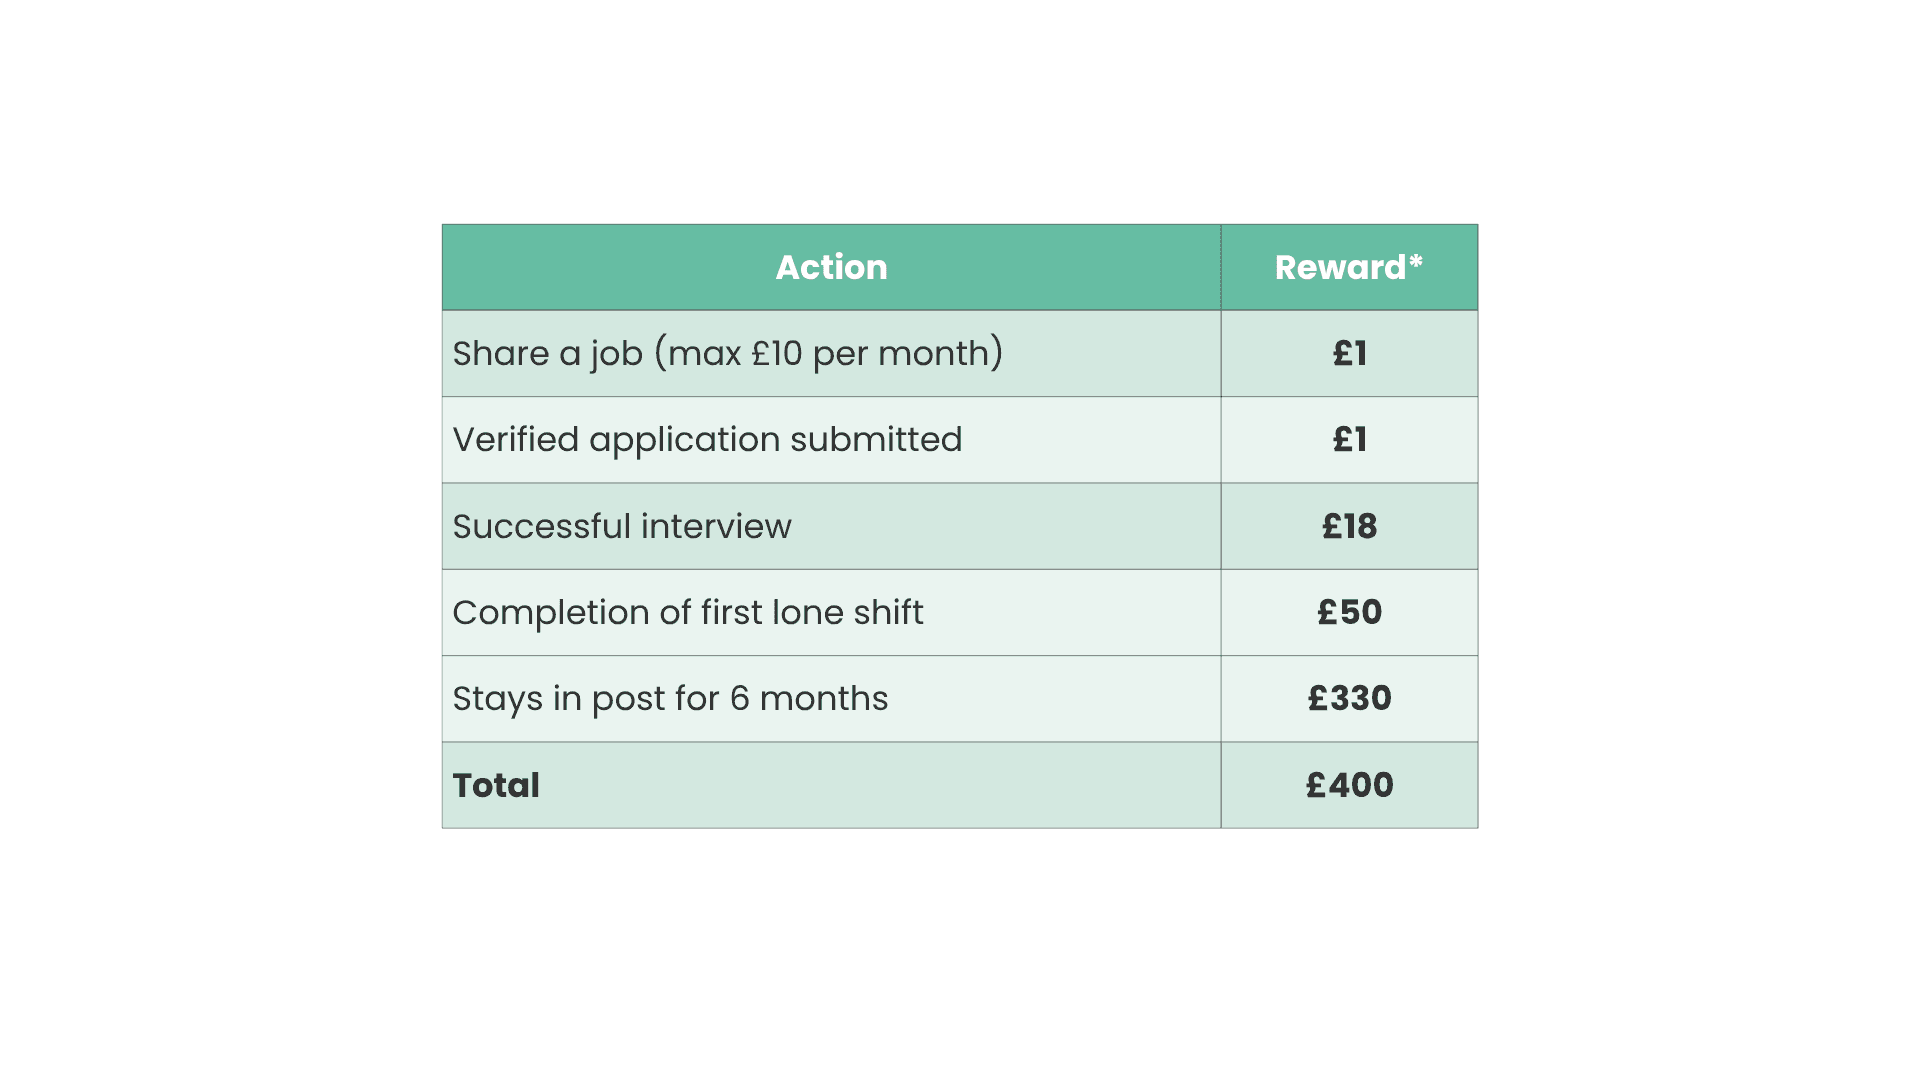The image size is (1920, 1080).
Task: Click the word "Verified" in the table
Action: [515, 440]
